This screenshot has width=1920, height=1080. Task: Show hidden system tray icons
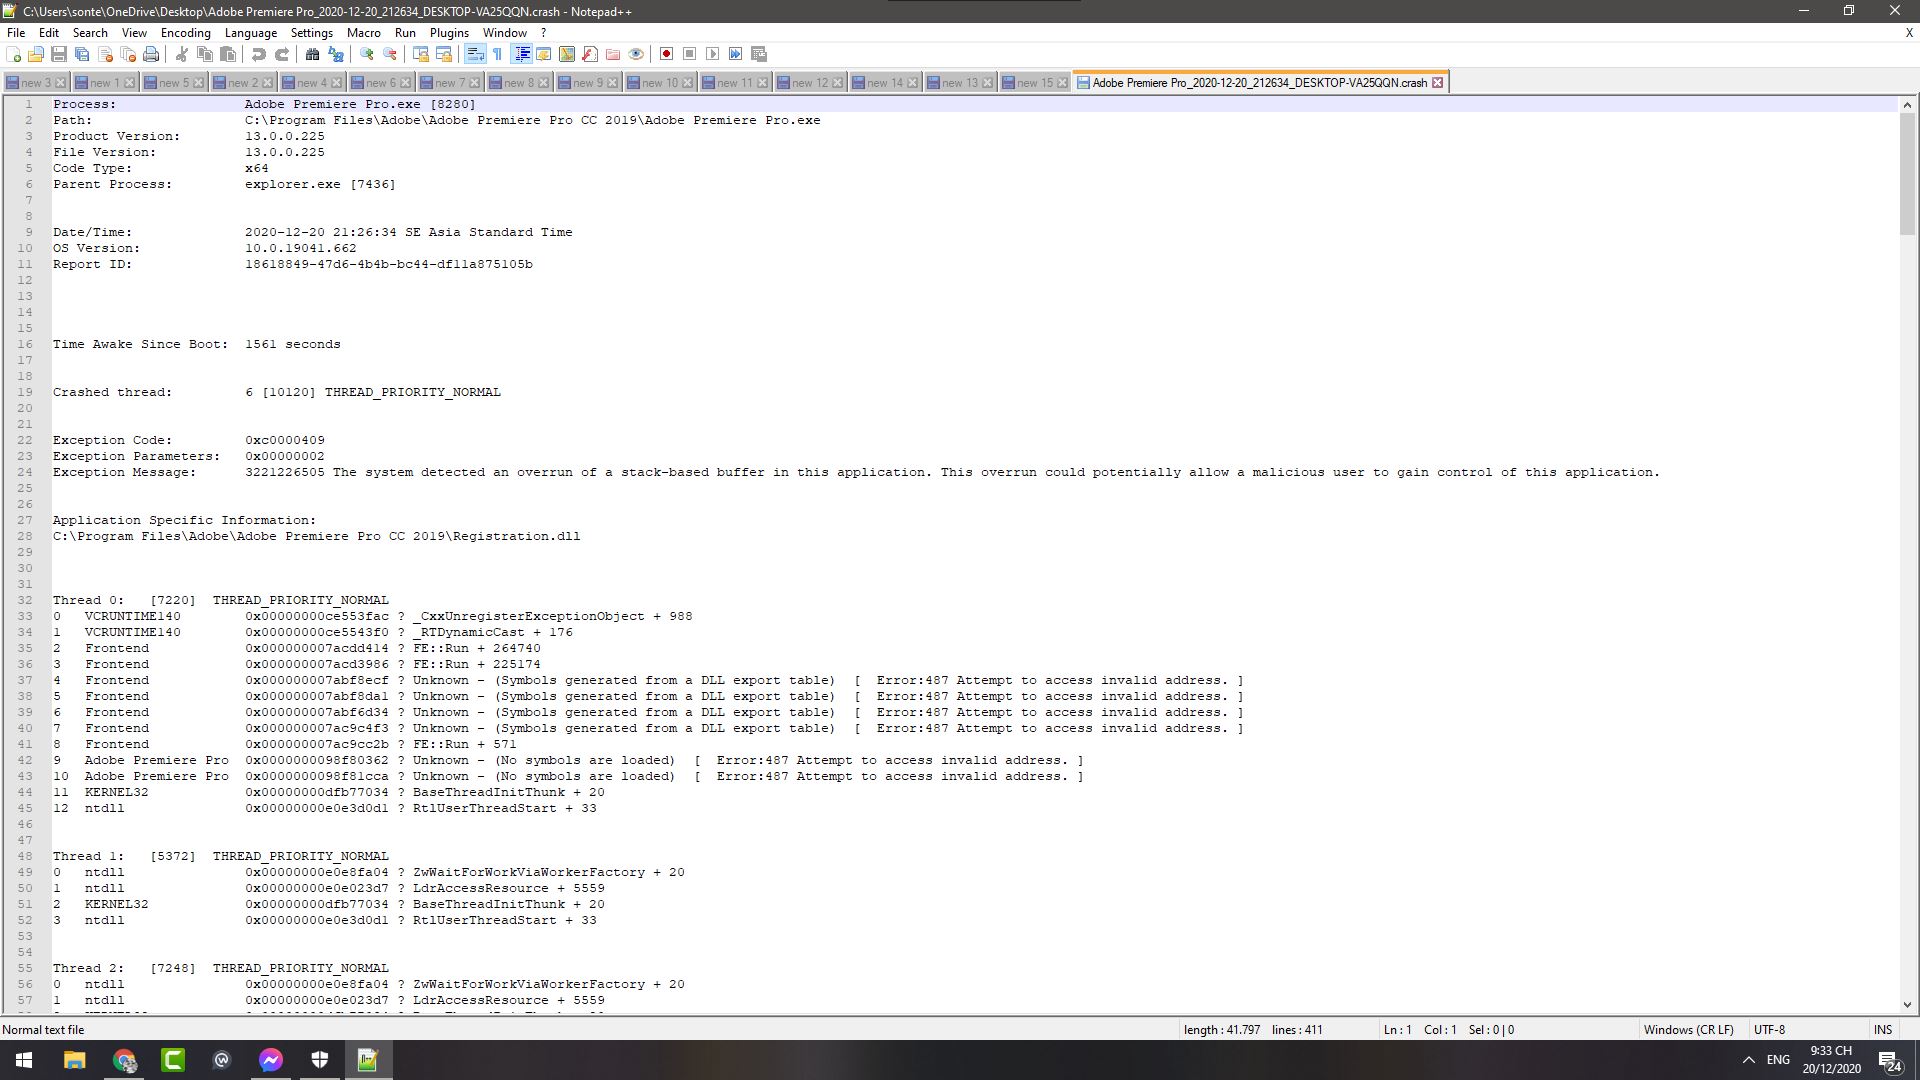pos(1748,1060)
